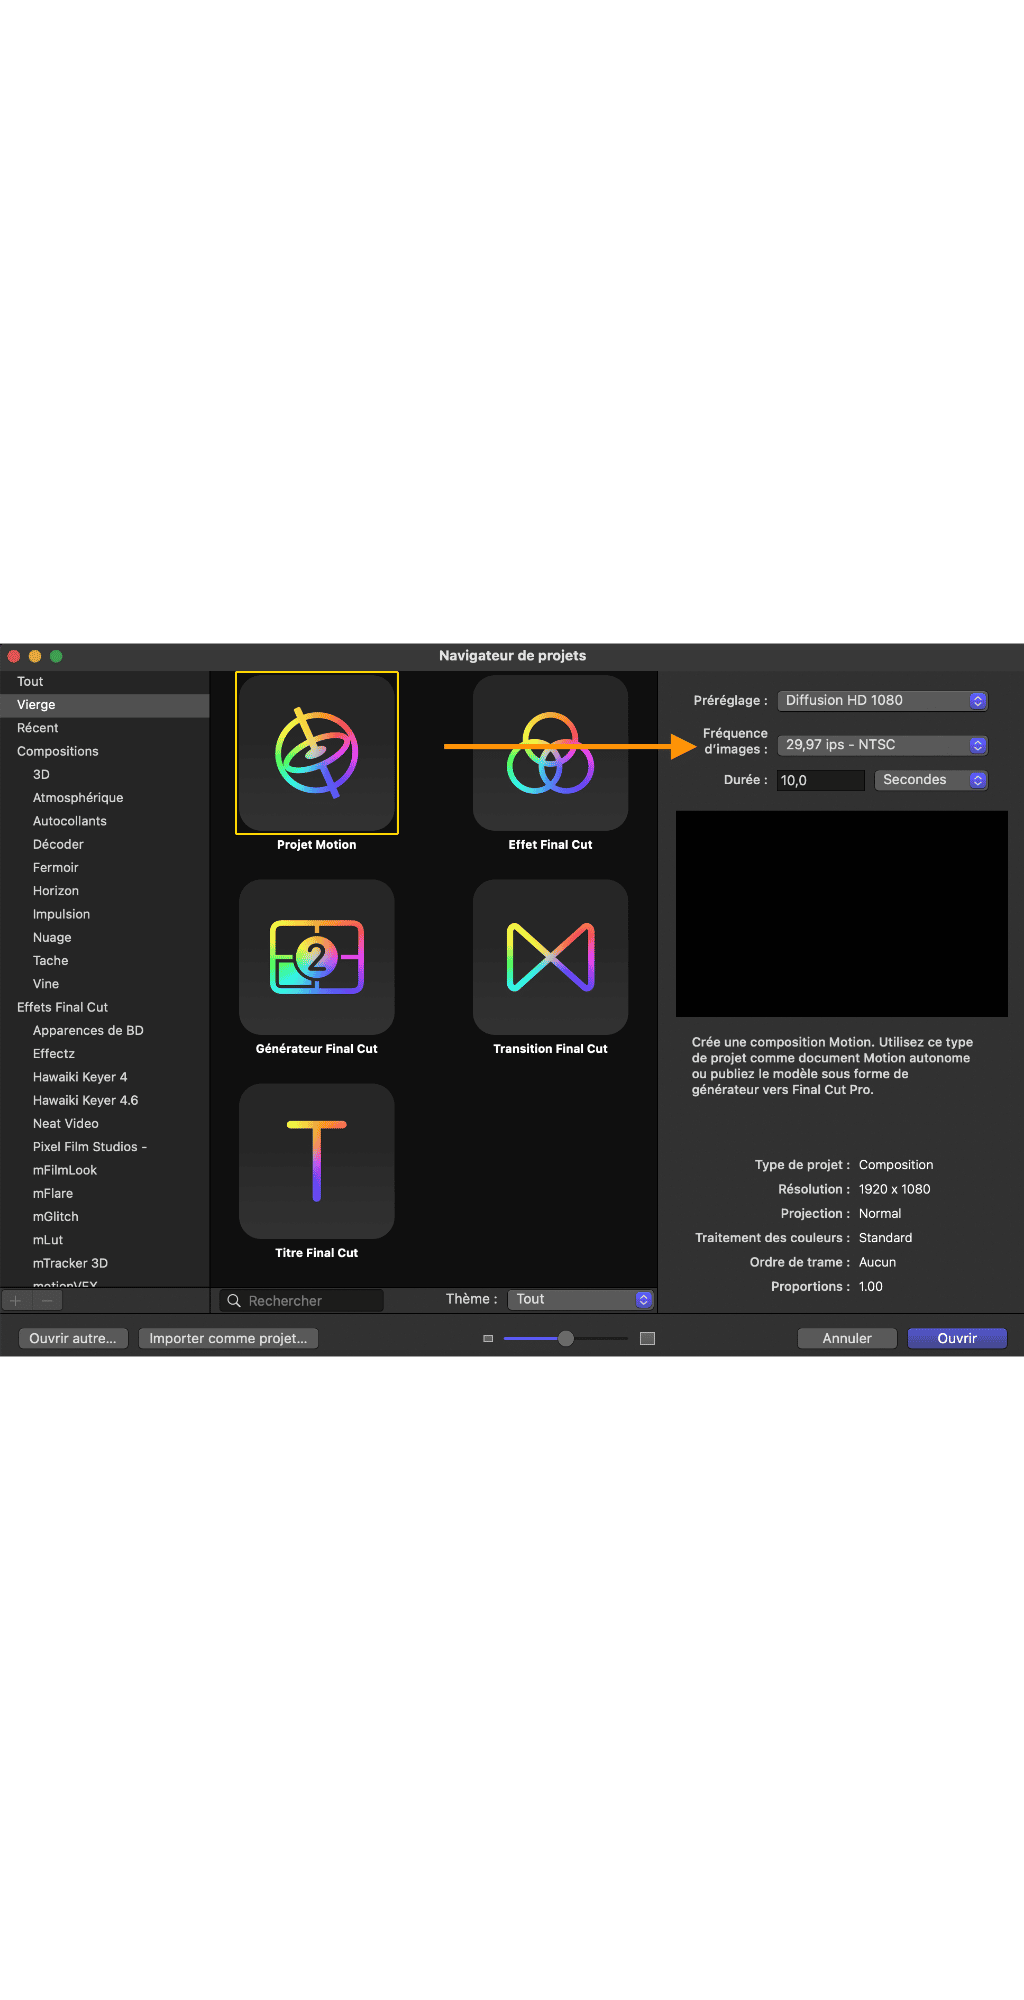Click the black preview area
This screenshot has width=1024, height=2000.
pyautogui.click(x=842, y=914)
